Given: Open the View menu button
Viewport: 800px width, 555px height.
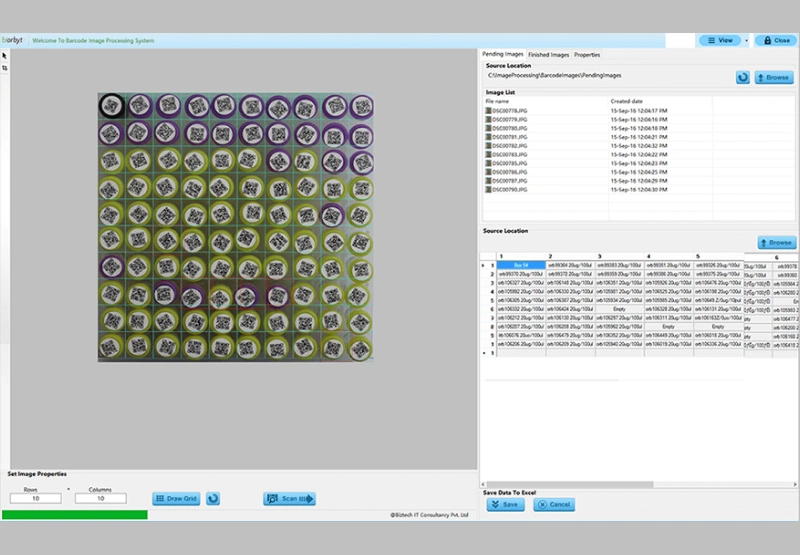Looking at the screenshot, I should [720, 40].
